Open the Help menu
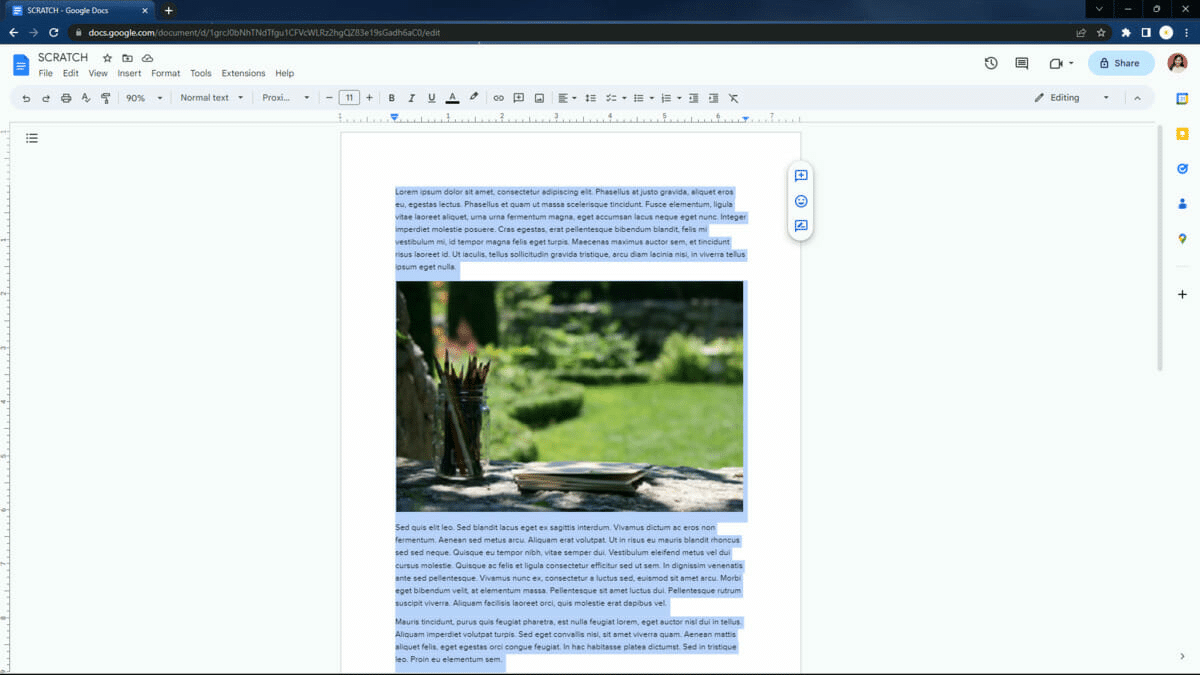Screen dimensions: 1200x675 coord(284,73)
